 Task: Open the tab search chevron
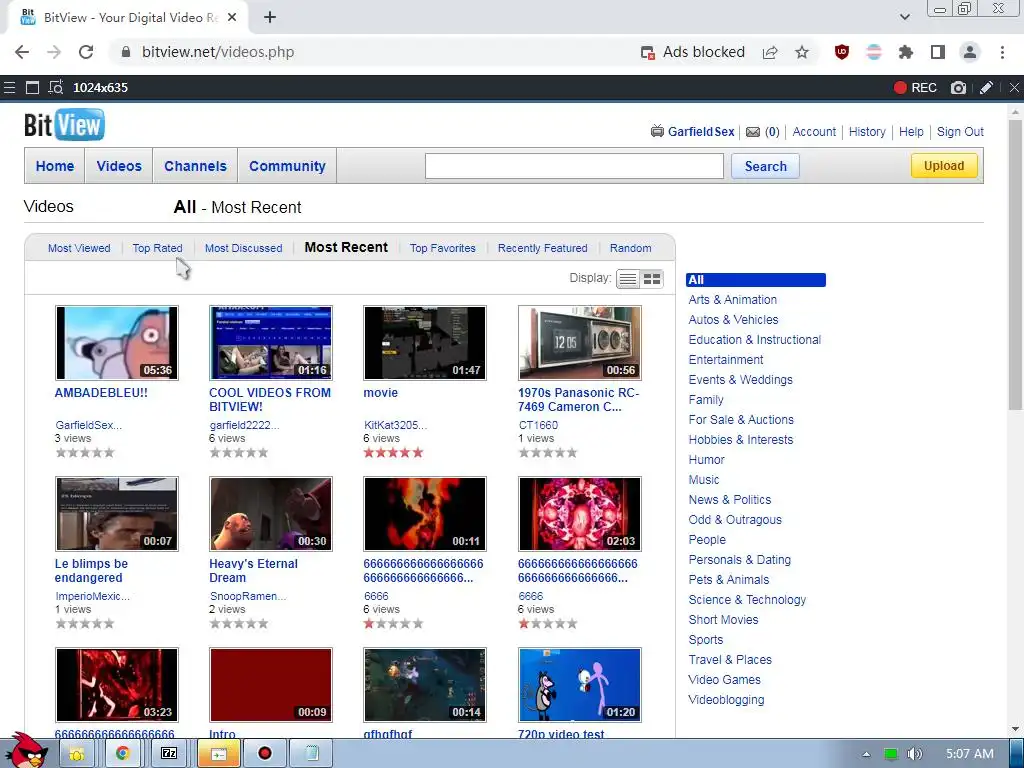click(904, 17)
